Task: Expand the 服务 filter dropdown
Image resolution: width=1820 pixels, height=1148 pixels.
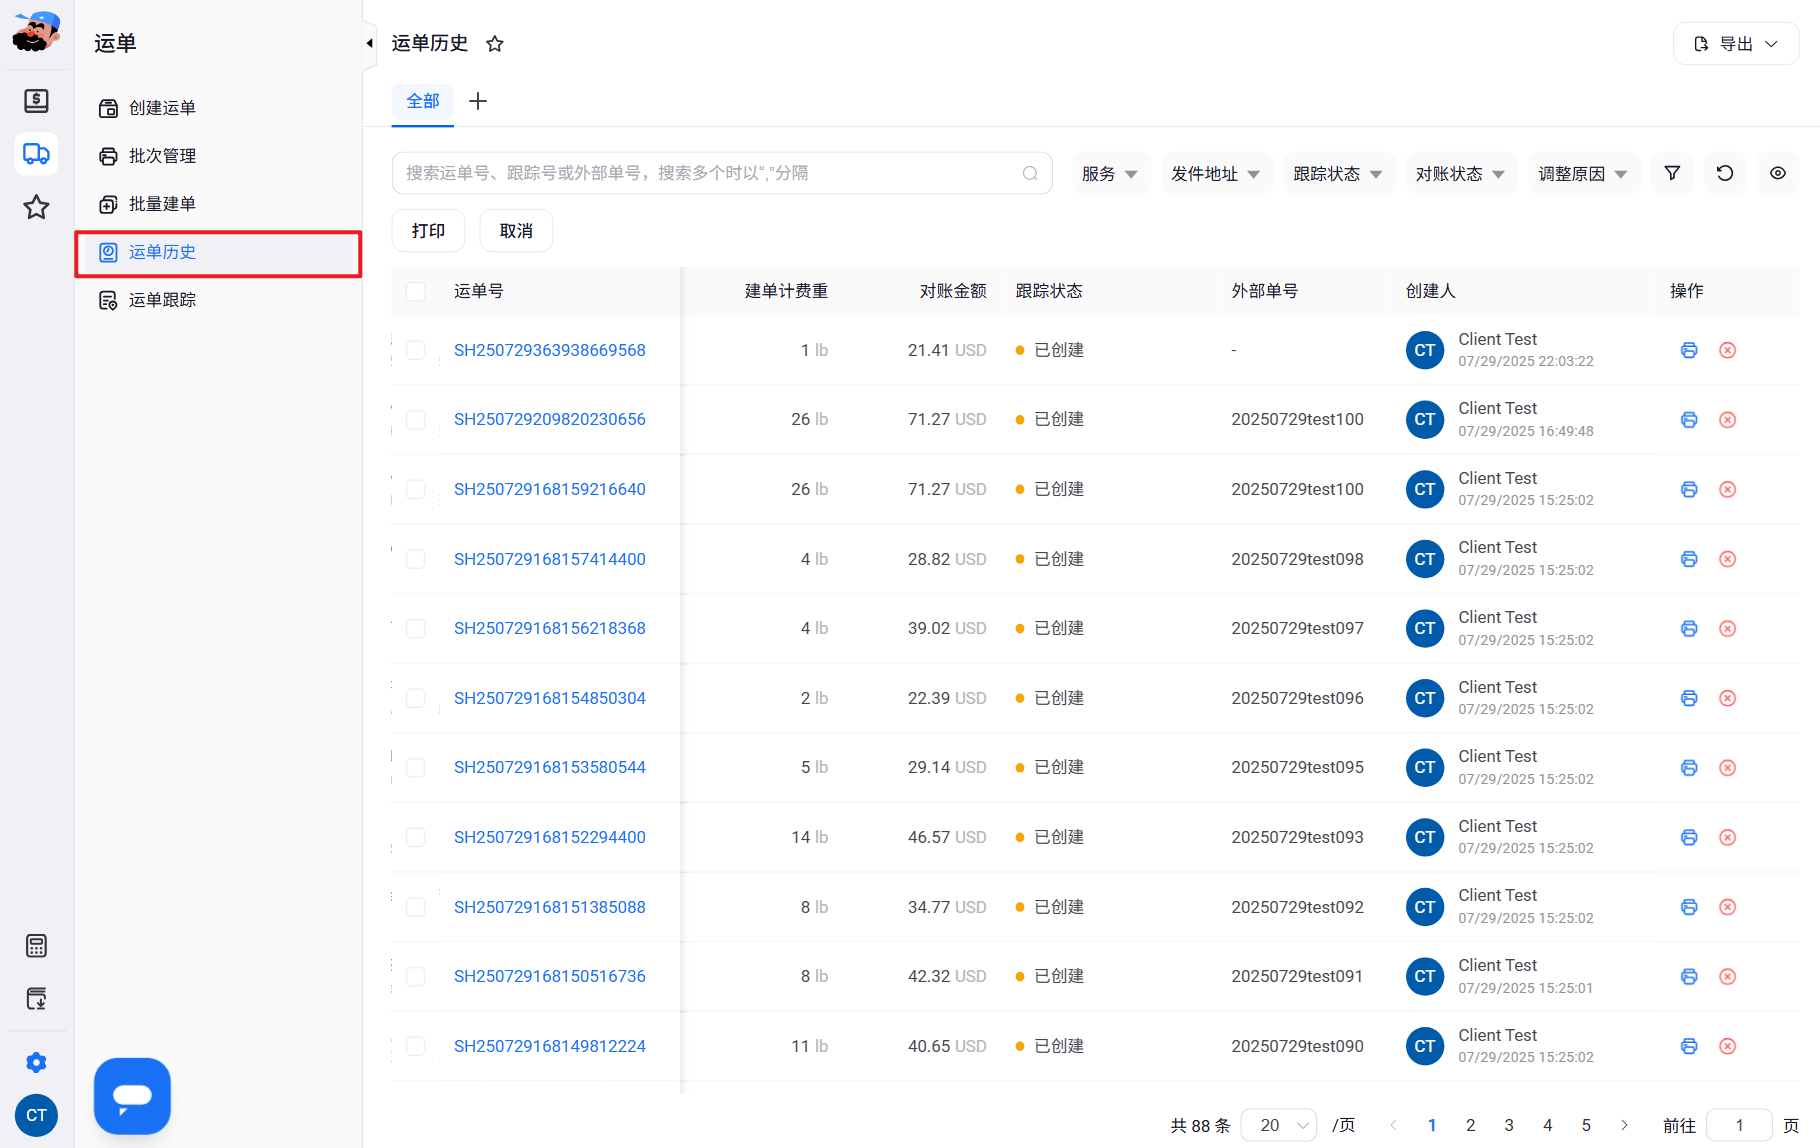Action: tap(1110, 174)
